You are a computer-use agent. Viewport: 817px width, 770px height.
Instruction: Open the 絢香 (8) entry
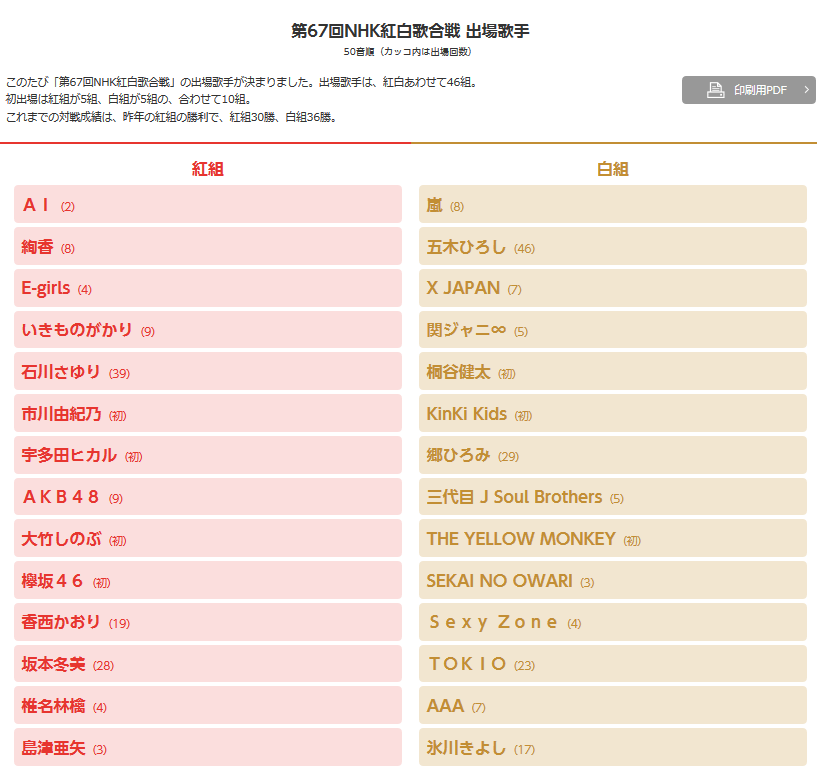[x=208, y=246]
